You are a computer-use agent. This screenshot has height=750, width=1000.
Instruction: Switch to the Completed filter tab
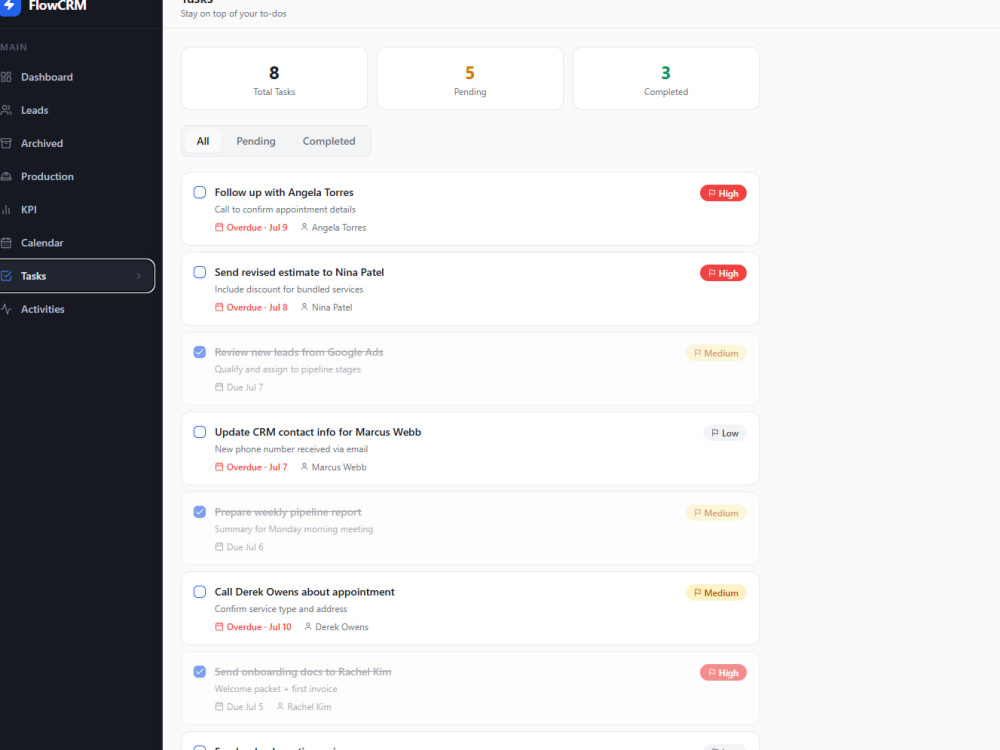[329, 141]
